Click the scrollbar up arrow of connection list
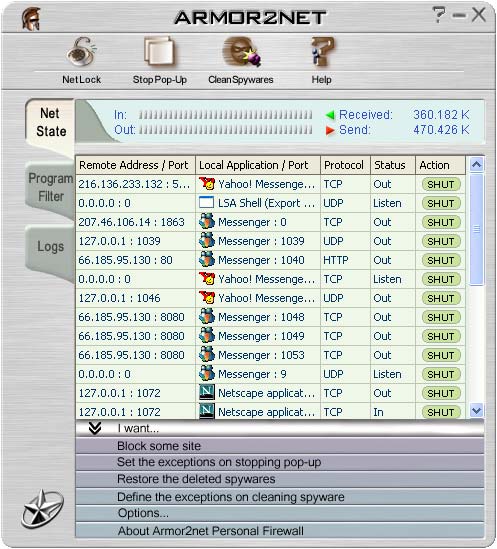This screenshot has height=549, width=497. tap(476, 165)
